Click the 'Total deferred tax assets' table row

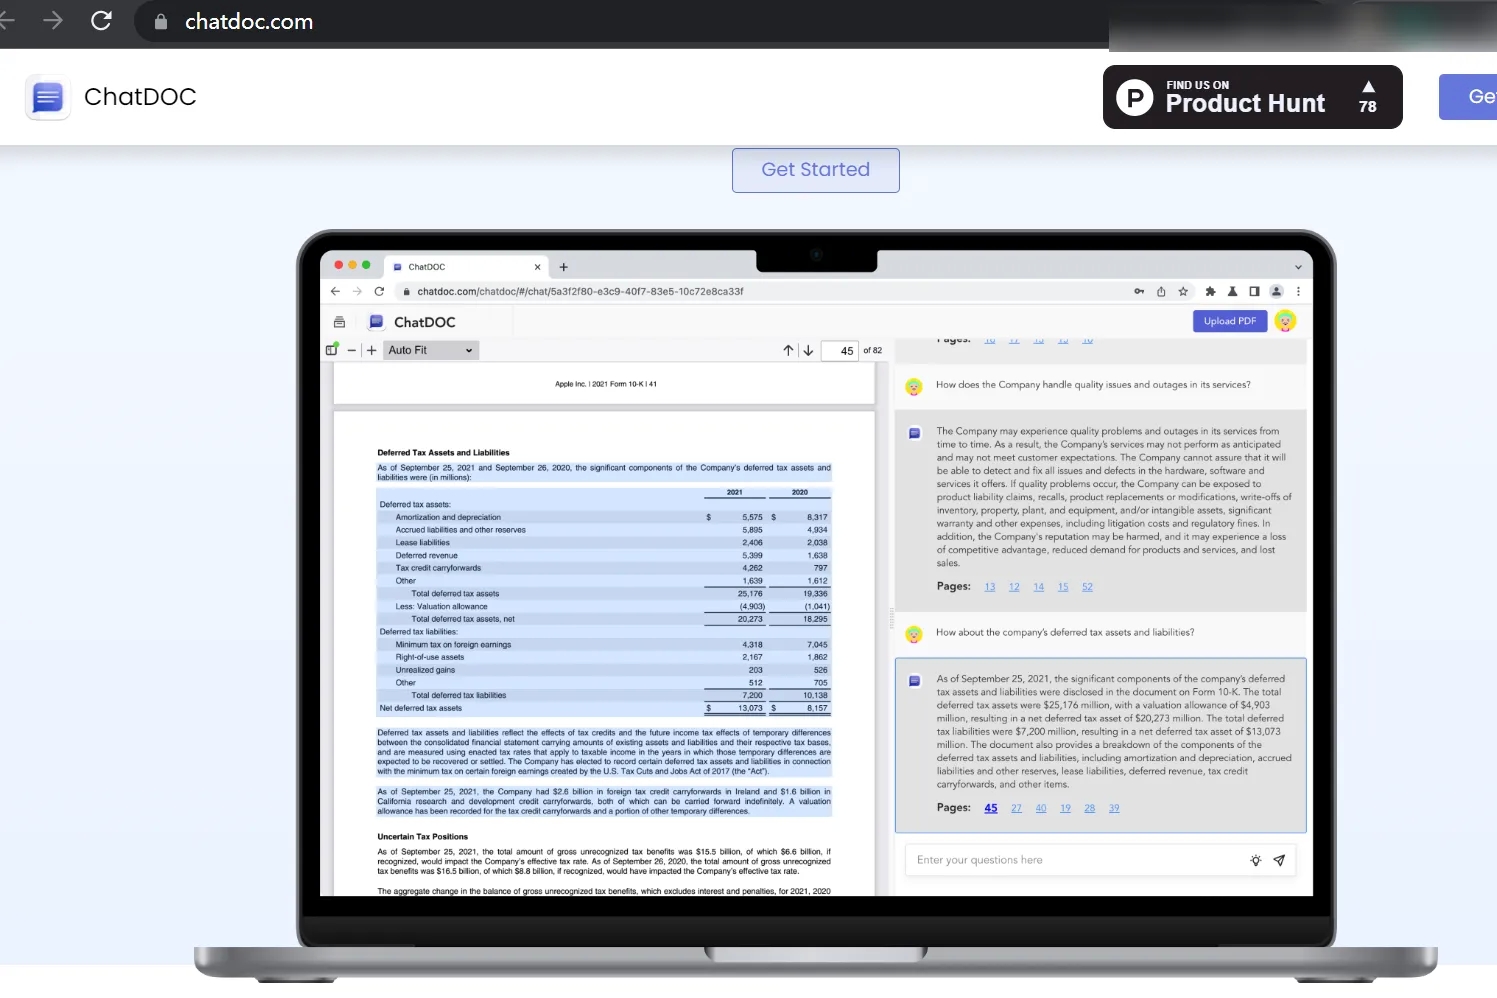coord(603,594)
